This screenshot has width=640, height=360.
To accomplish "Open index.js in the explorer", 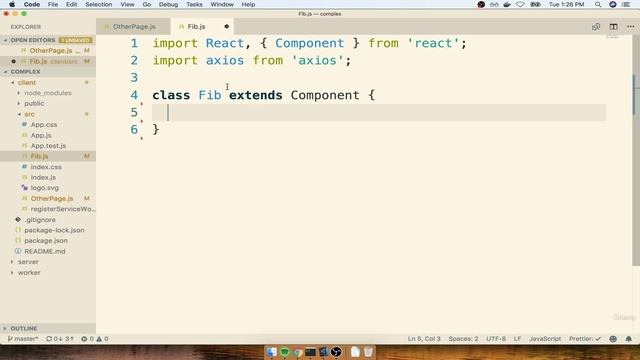I will click(x=43, y=178).
